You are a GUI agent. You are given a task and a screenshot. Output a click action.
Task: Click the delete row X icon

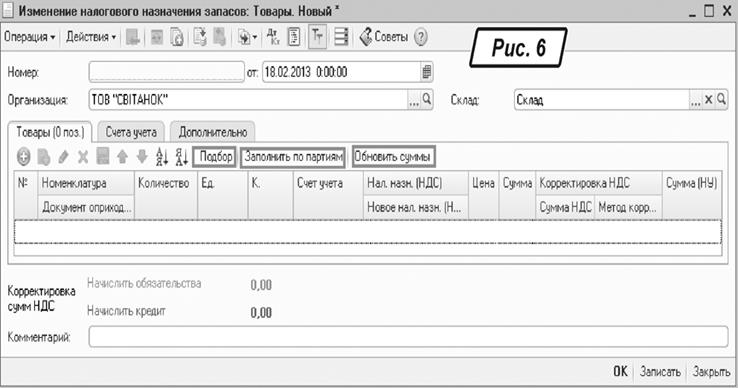(83, 157)
